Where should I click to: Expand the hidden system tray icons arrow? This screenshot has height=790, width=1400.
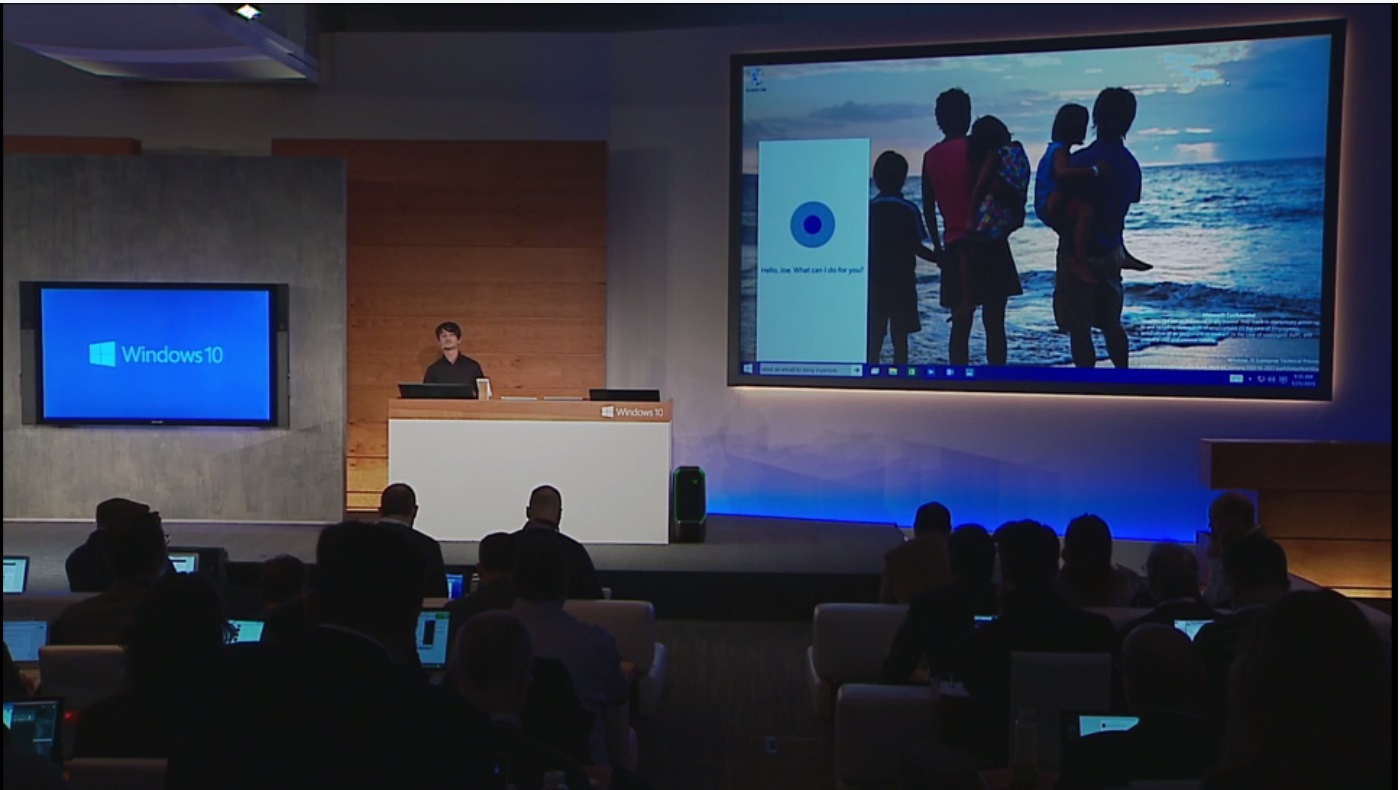click(x=1250, y=379)
